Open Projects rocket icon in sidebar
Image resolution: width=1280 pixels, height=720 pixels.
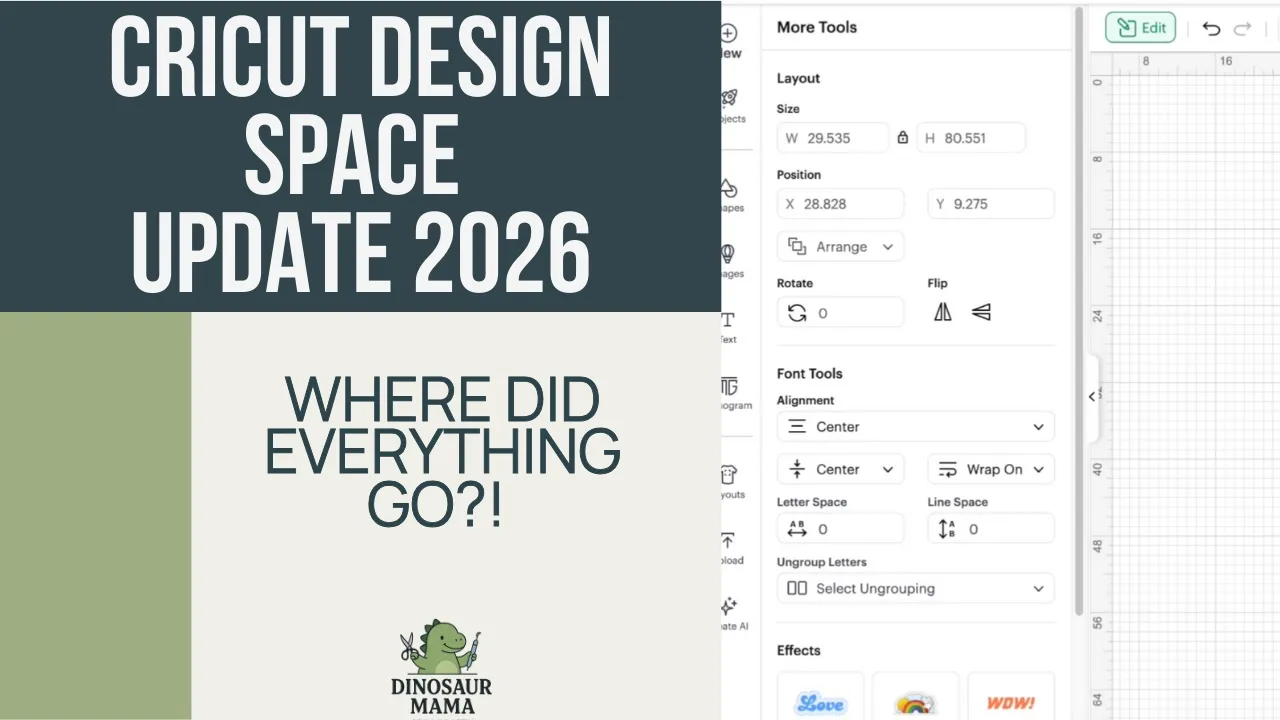click(729, 98)
